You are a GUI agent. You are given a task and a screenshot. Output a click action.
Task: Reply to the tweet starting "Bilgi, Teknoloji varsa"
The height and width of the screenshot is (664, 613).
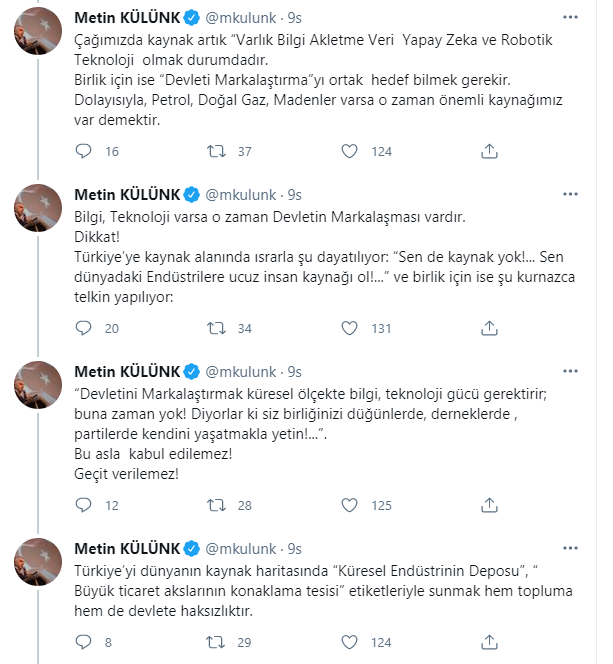(86, 328)
